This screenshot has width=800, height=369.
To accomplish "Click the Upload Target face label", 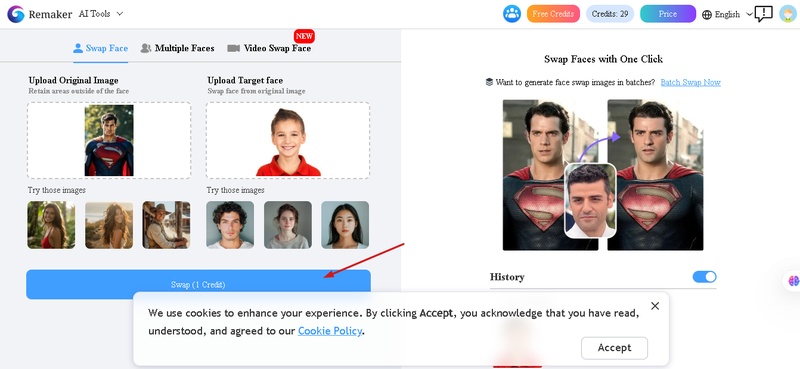I will coord(245,80).
